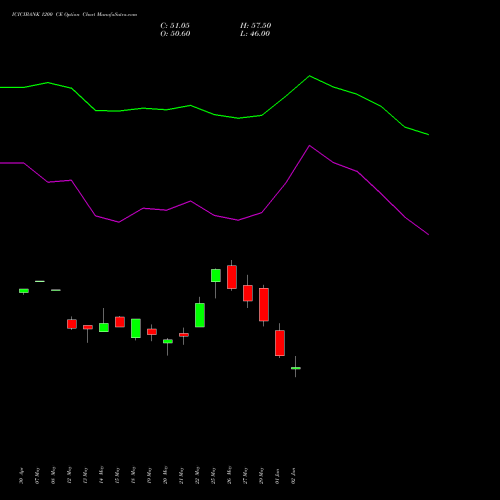Click the low value L: 46.00
Screen dimensions: 500x500
(x=255, y=34)
